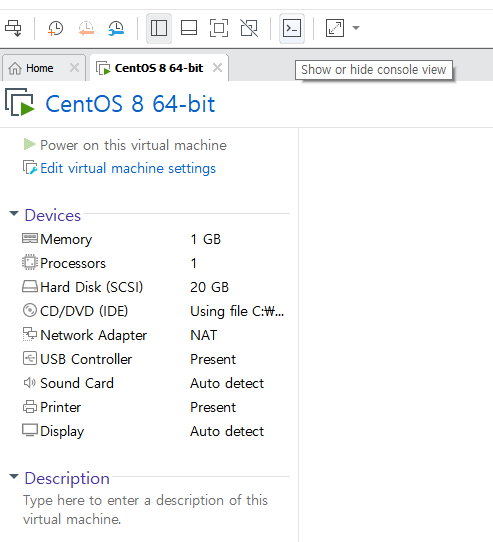This screenshot has width=493, height=542.
Task: Click Present value for USB Controller
Action: coord(213,359)
